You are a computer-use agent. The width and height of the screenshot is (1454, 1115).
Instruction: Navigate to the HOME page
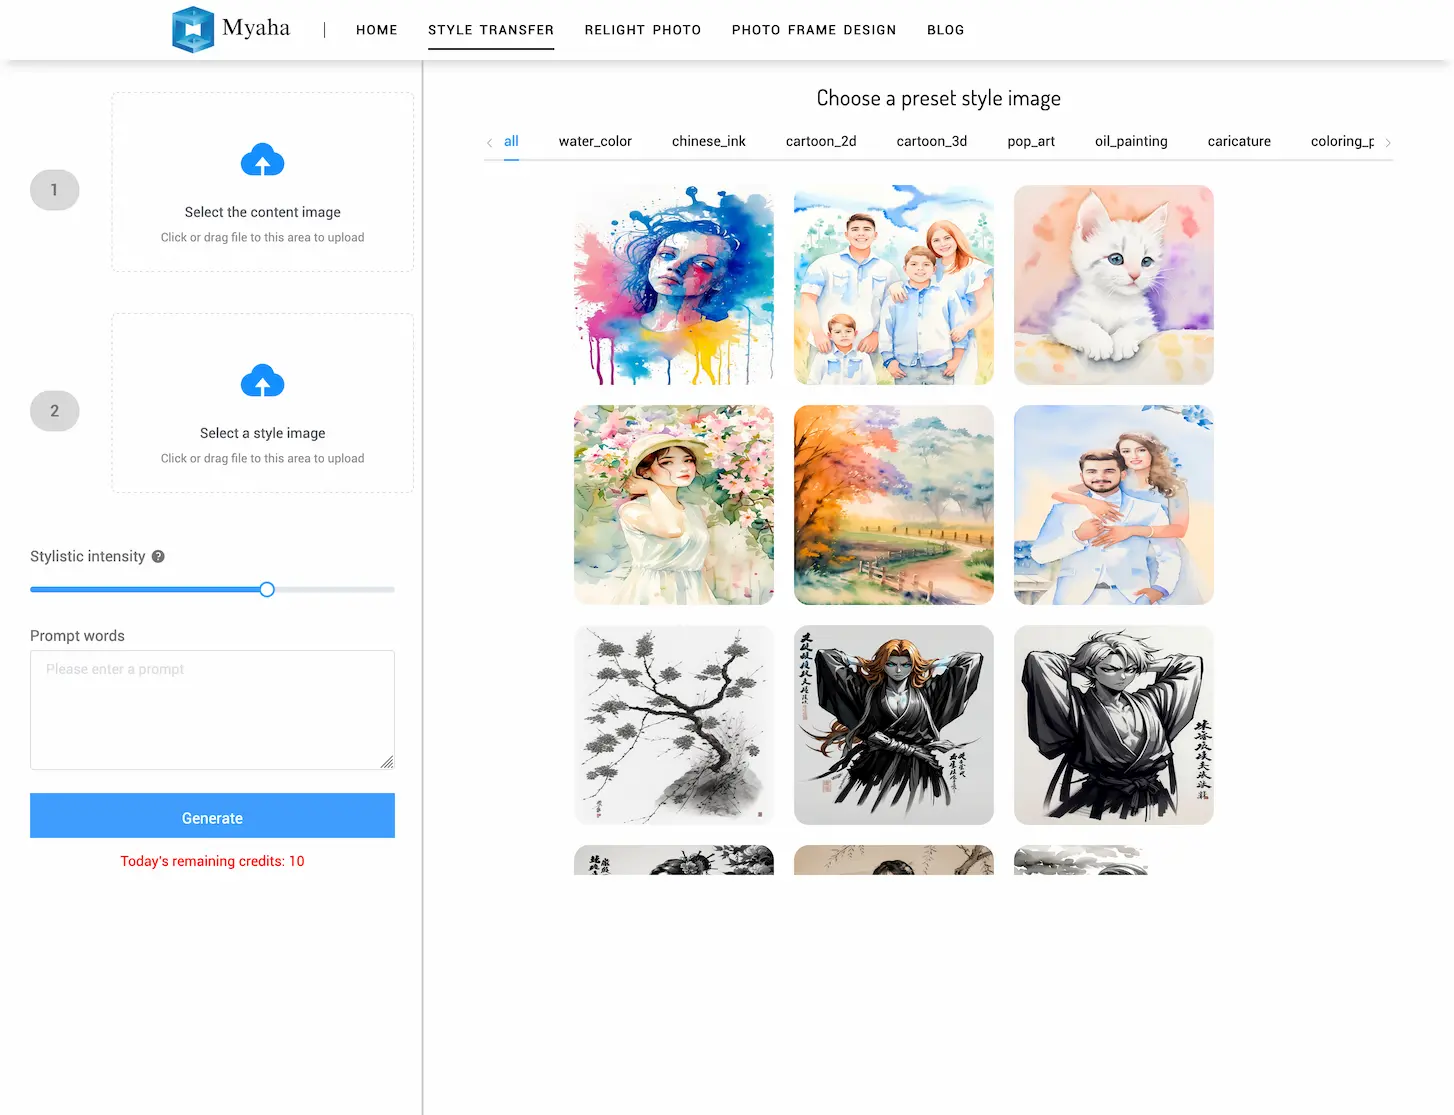pyautogui.click(x=377, y=30)
